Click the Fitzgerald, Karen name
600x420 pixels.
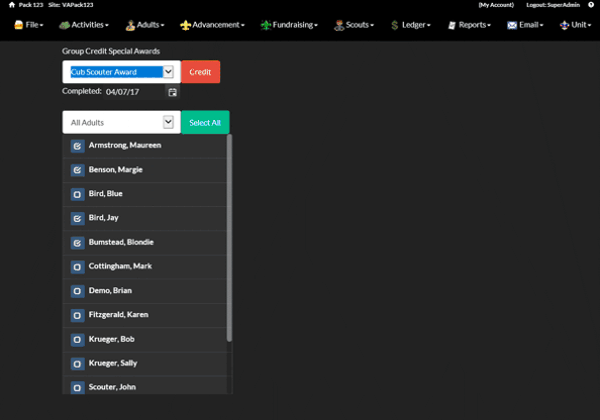[x=118, y=315]
